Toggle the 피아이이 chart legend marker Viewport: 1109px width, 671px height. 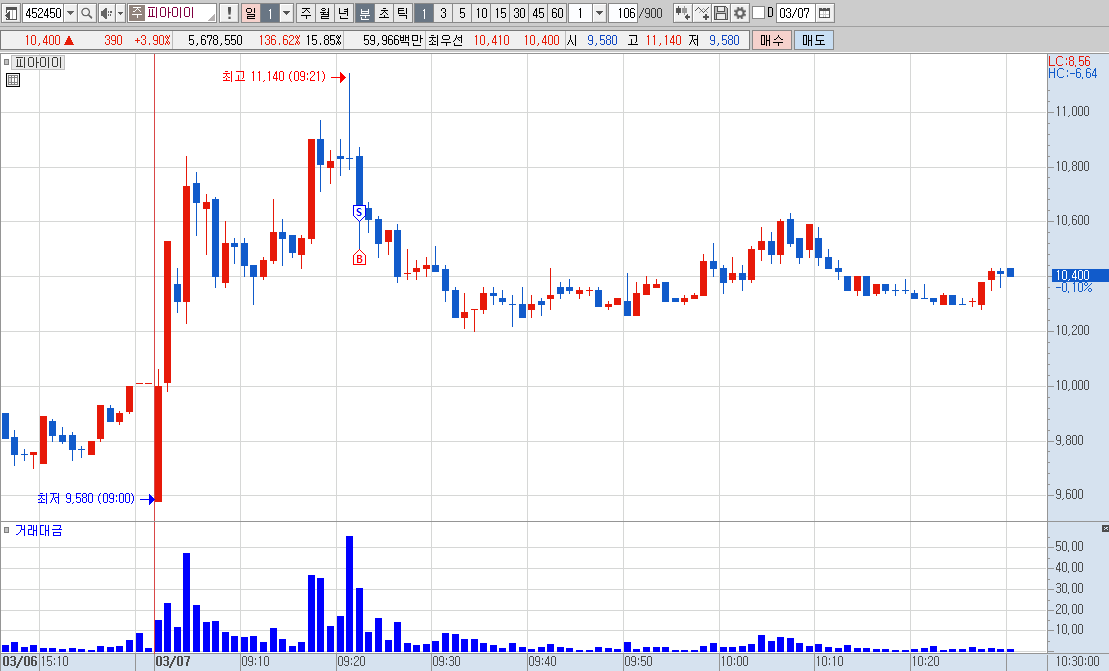tap(6, 62)
